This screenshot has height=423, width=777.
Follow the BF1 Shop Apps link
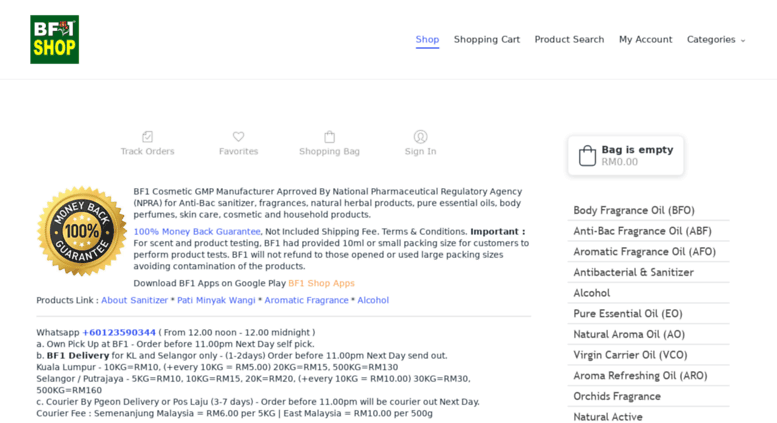pos(322,283)
